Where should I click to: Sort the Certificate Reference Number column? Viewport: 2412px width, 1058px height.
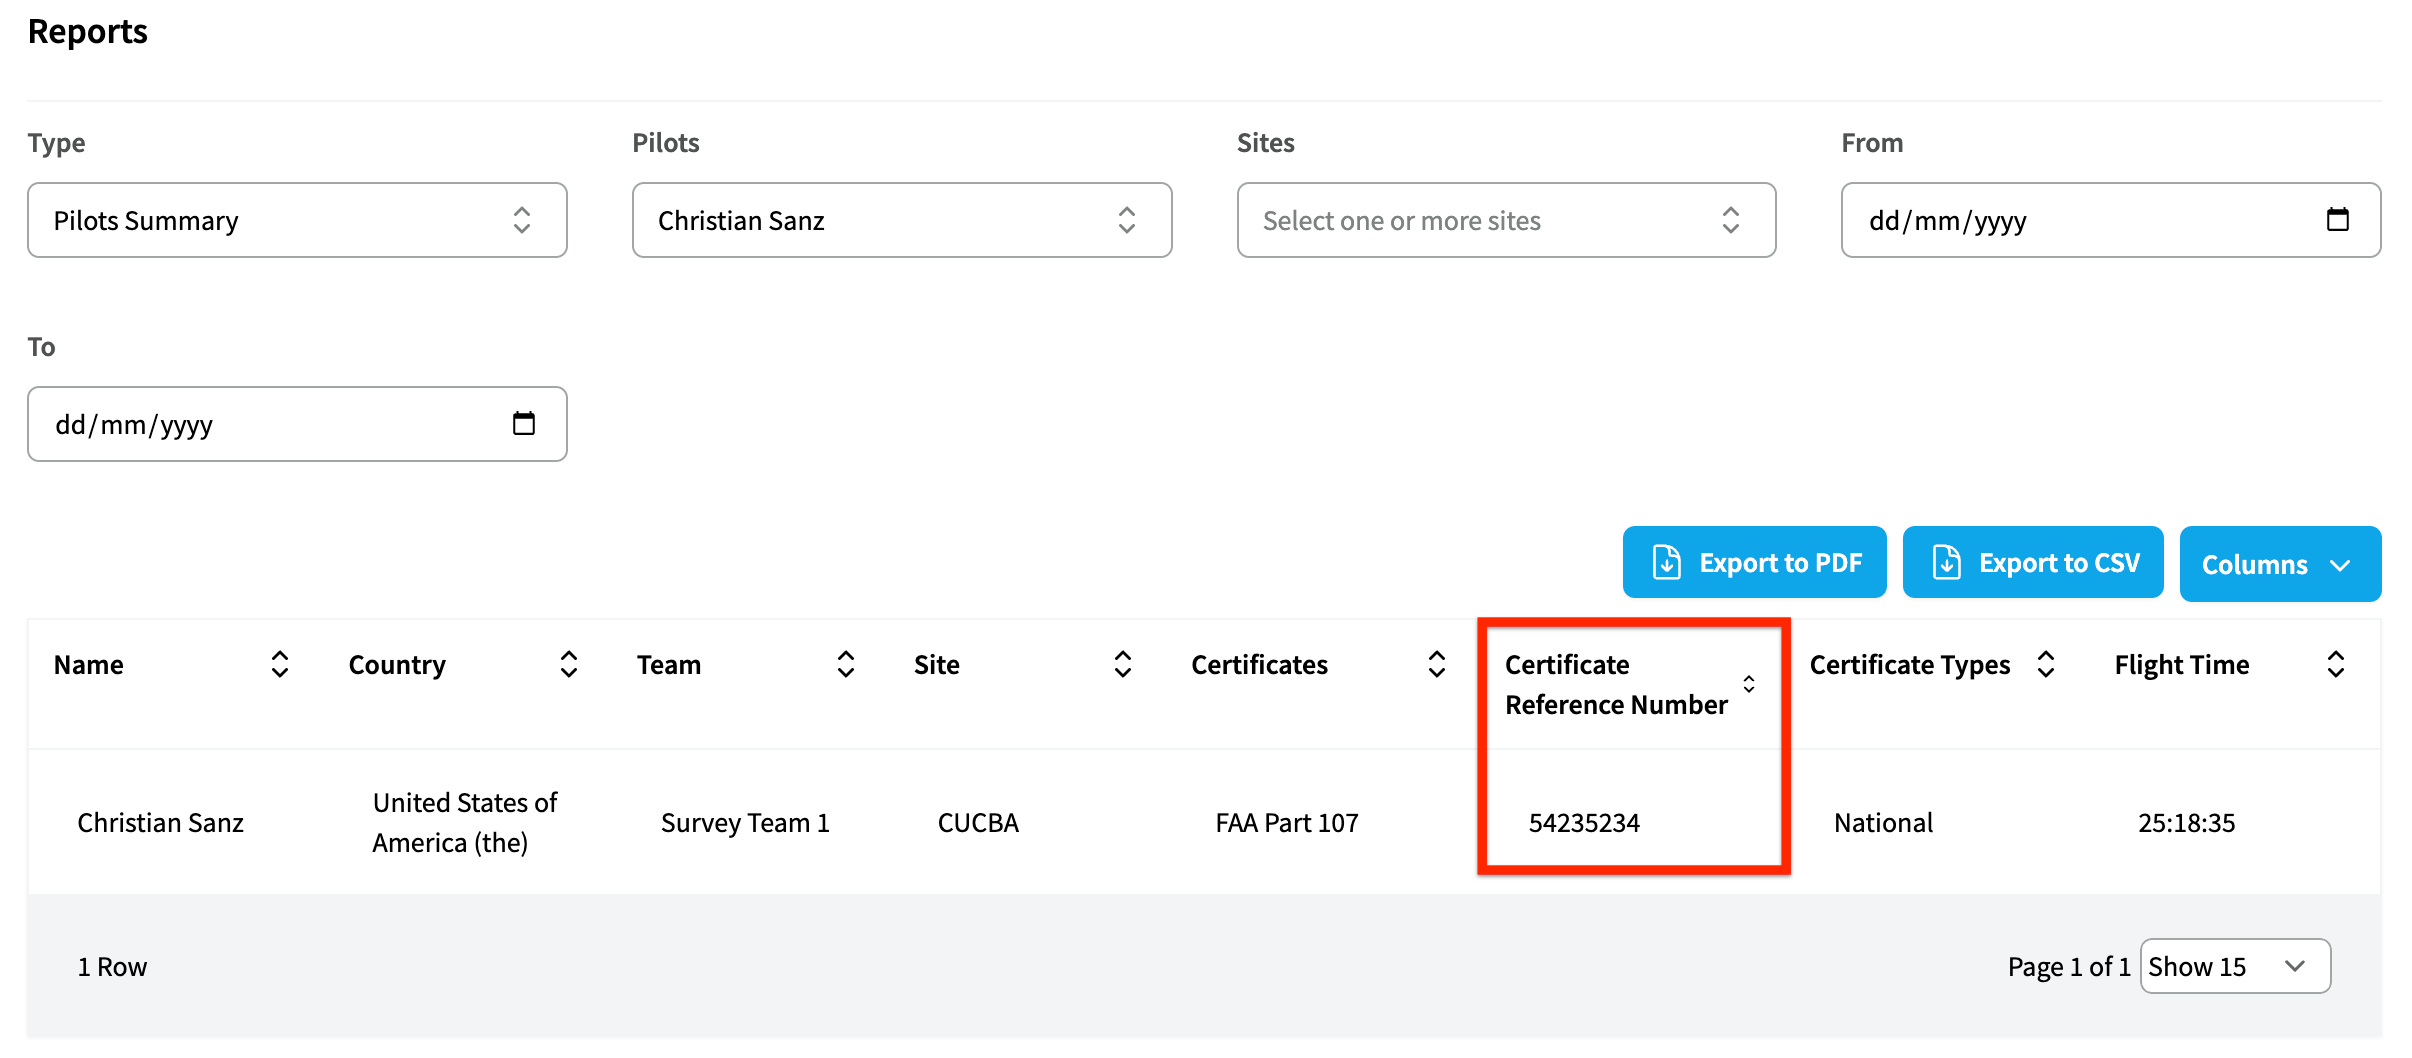(x=1749, y=683)
